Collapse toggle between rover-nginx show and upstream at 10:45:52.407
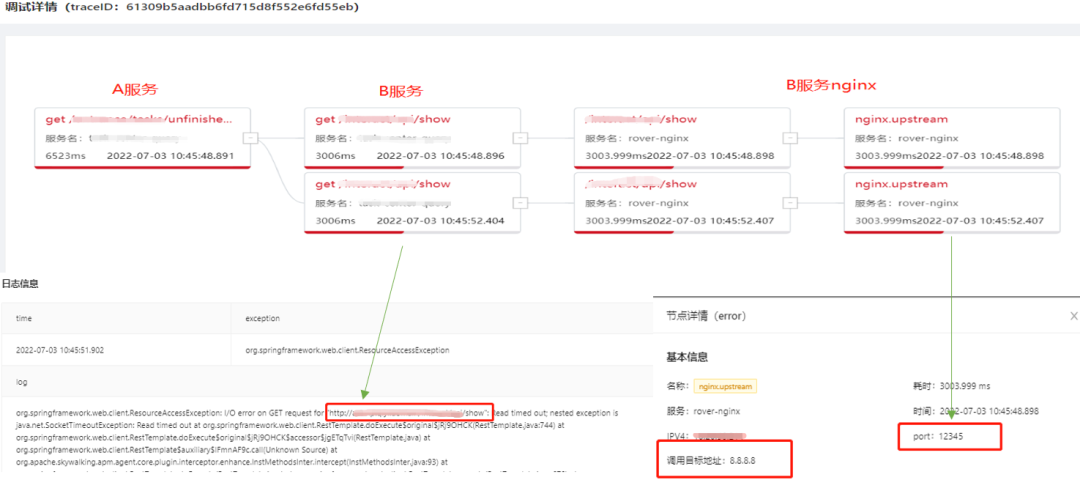The image size is (1080, 480). click(x=791, y=202)
